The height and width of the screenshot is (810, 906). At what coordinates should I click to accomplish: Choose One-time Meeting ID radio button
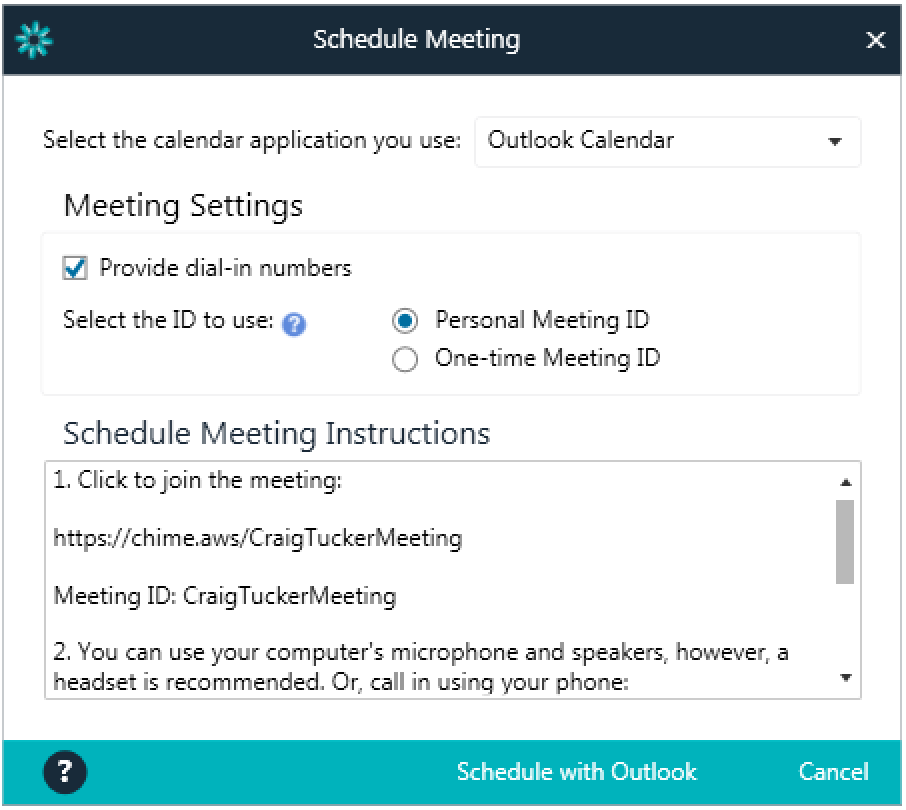tap(405, 359)
